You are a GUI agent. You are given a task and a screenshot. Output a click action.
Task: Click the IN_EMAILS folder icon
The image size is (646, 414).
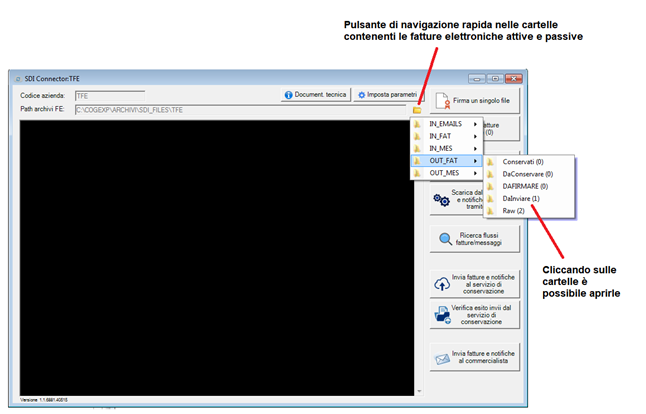click(x=417, y=124)
